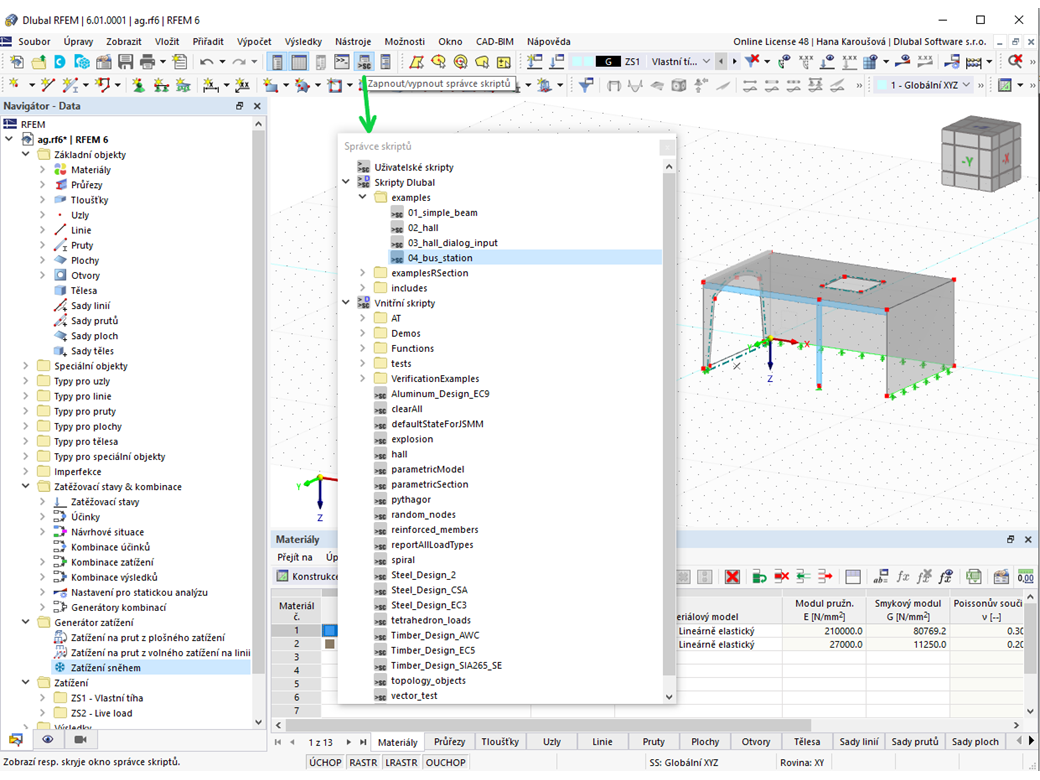Click the blue color swatch of material 1
1040x780 pixels.
[x=329, y=631]
